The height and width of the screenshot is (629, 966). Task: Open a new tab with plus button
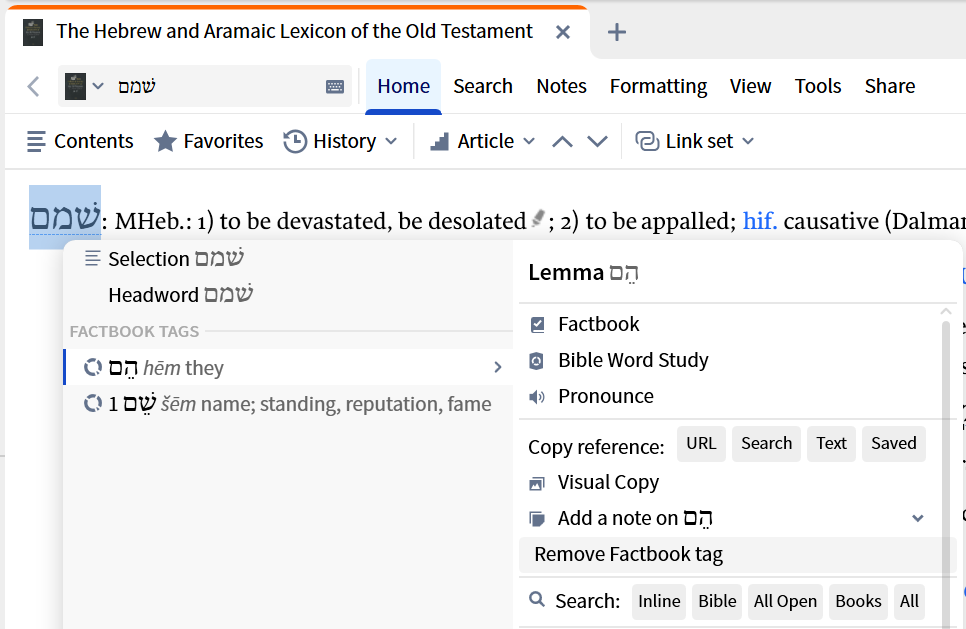click(x=617, y=32)
